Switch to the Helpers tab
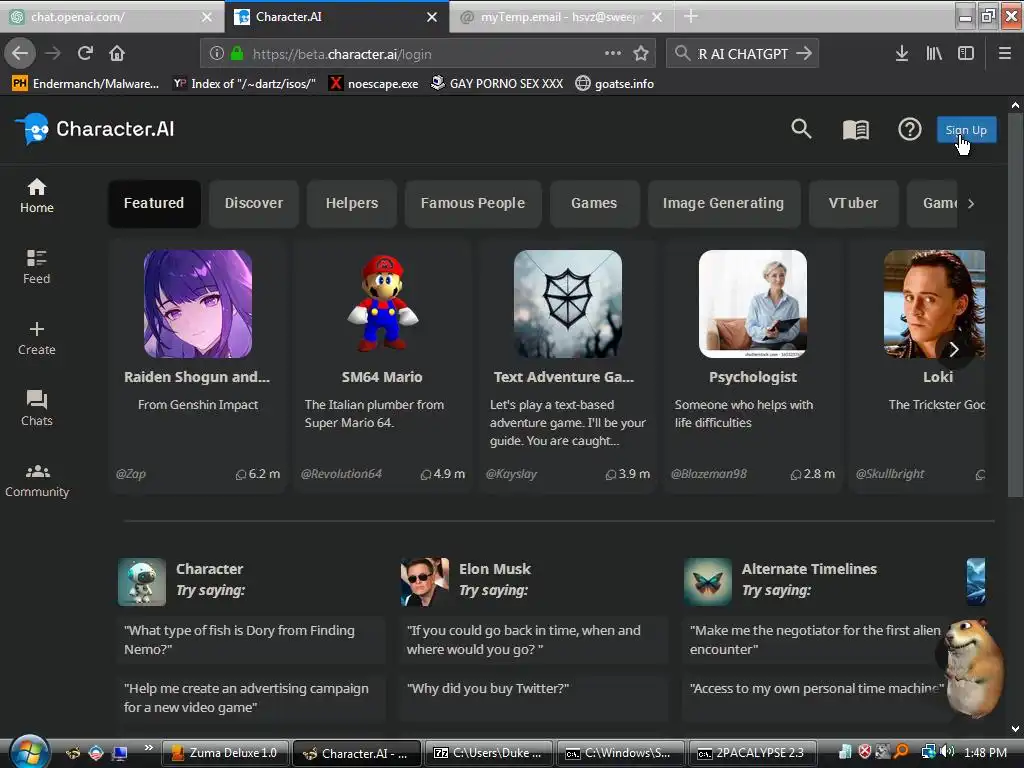Screen dimensions: 1024x768 (352, 203)
